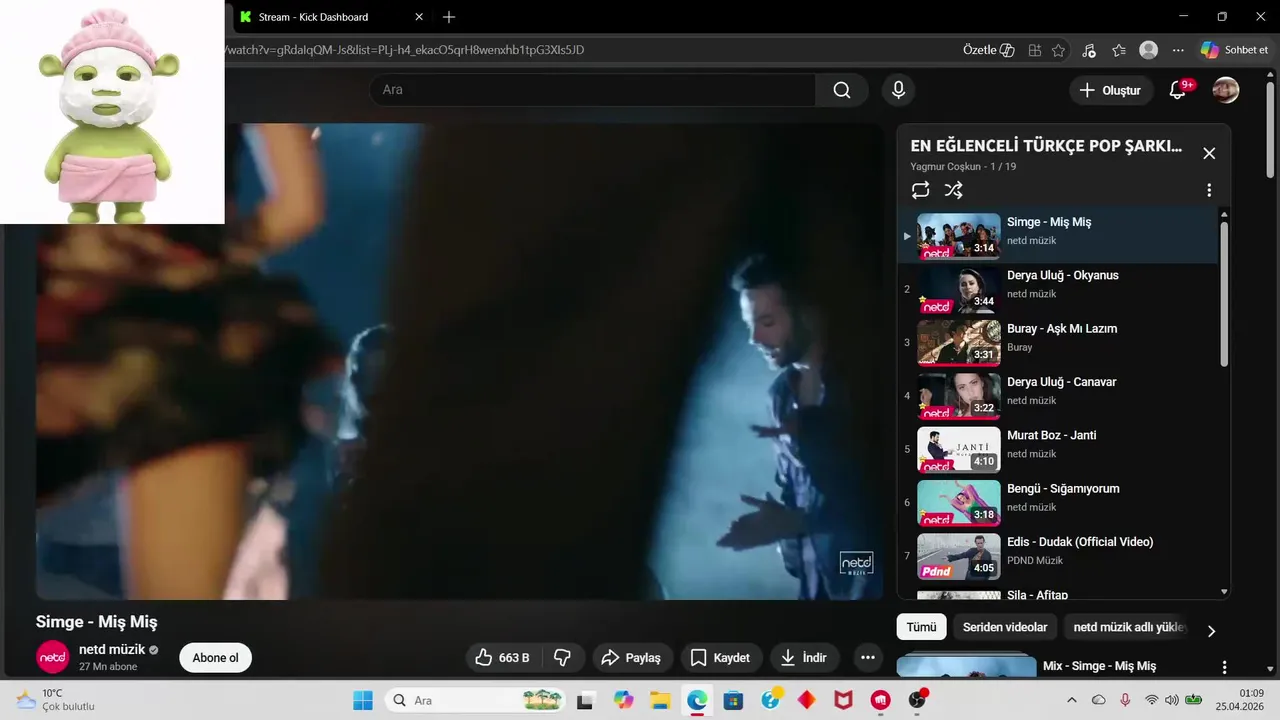Open playlist panel three-dot options menu
Viewport: 1280px width, 720px height.
point(1209,190)
